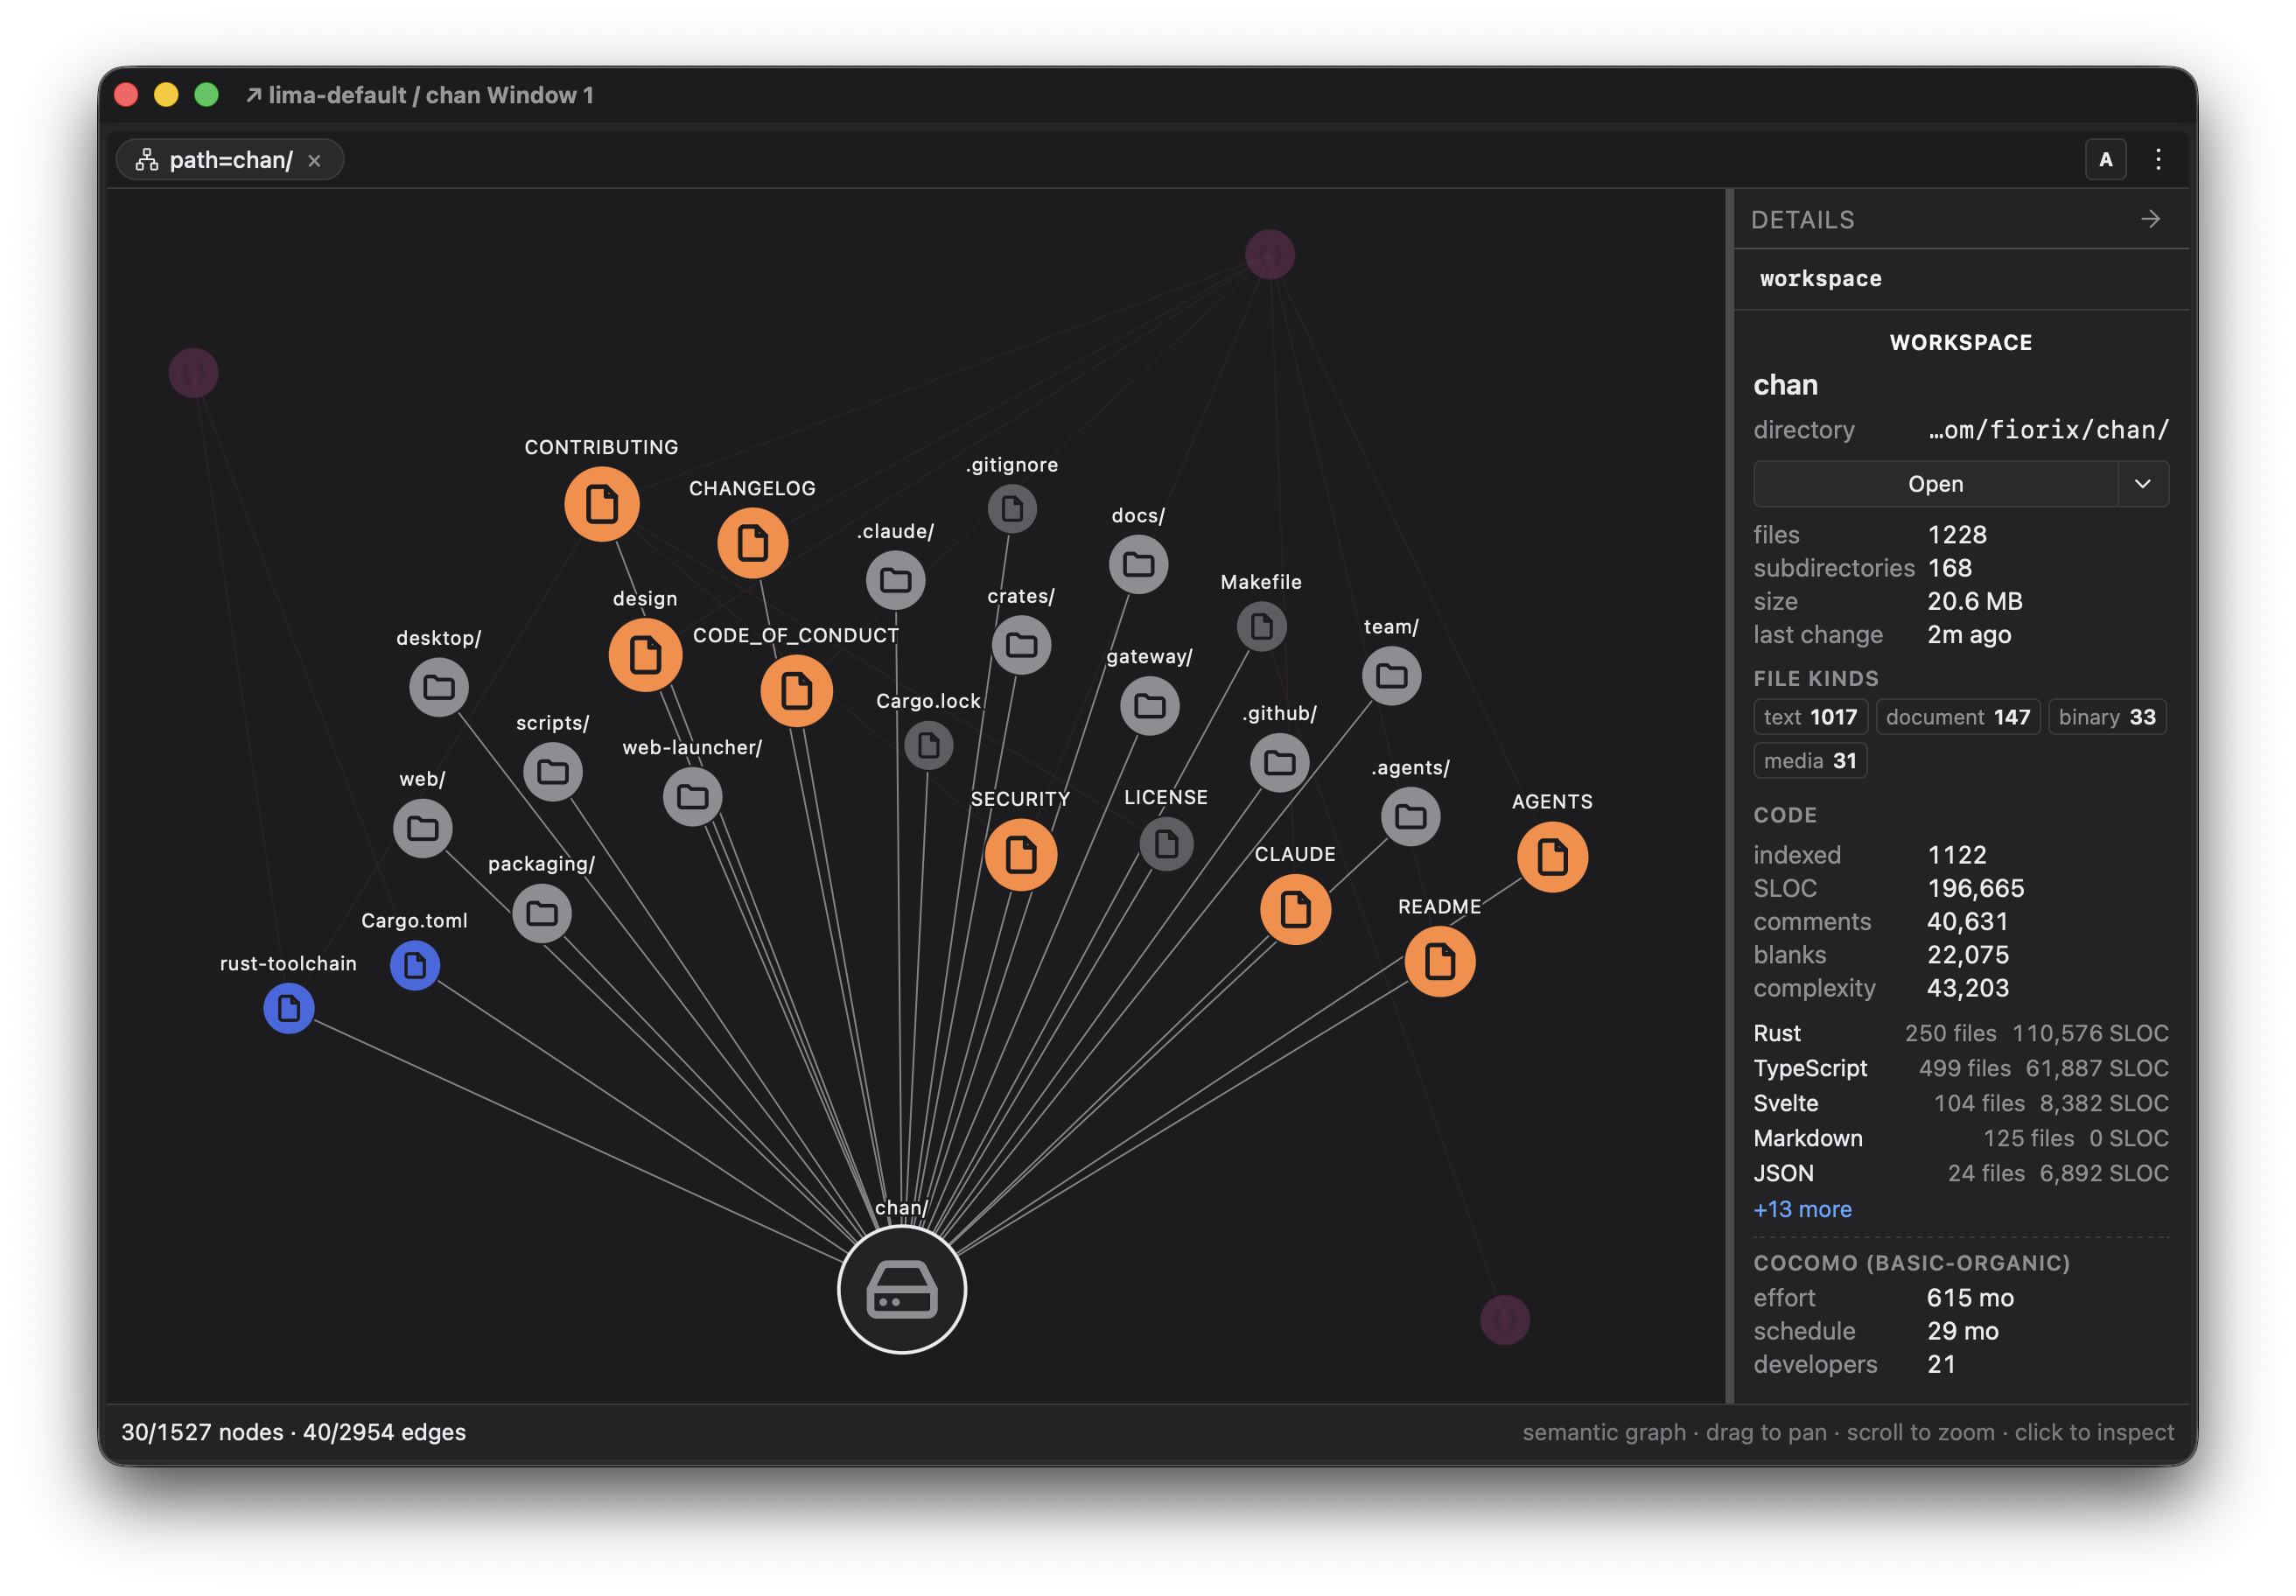This screenshot has height=1596, width=2296.
Task: Open the crates/ folder node
Action: [1021, 645]
